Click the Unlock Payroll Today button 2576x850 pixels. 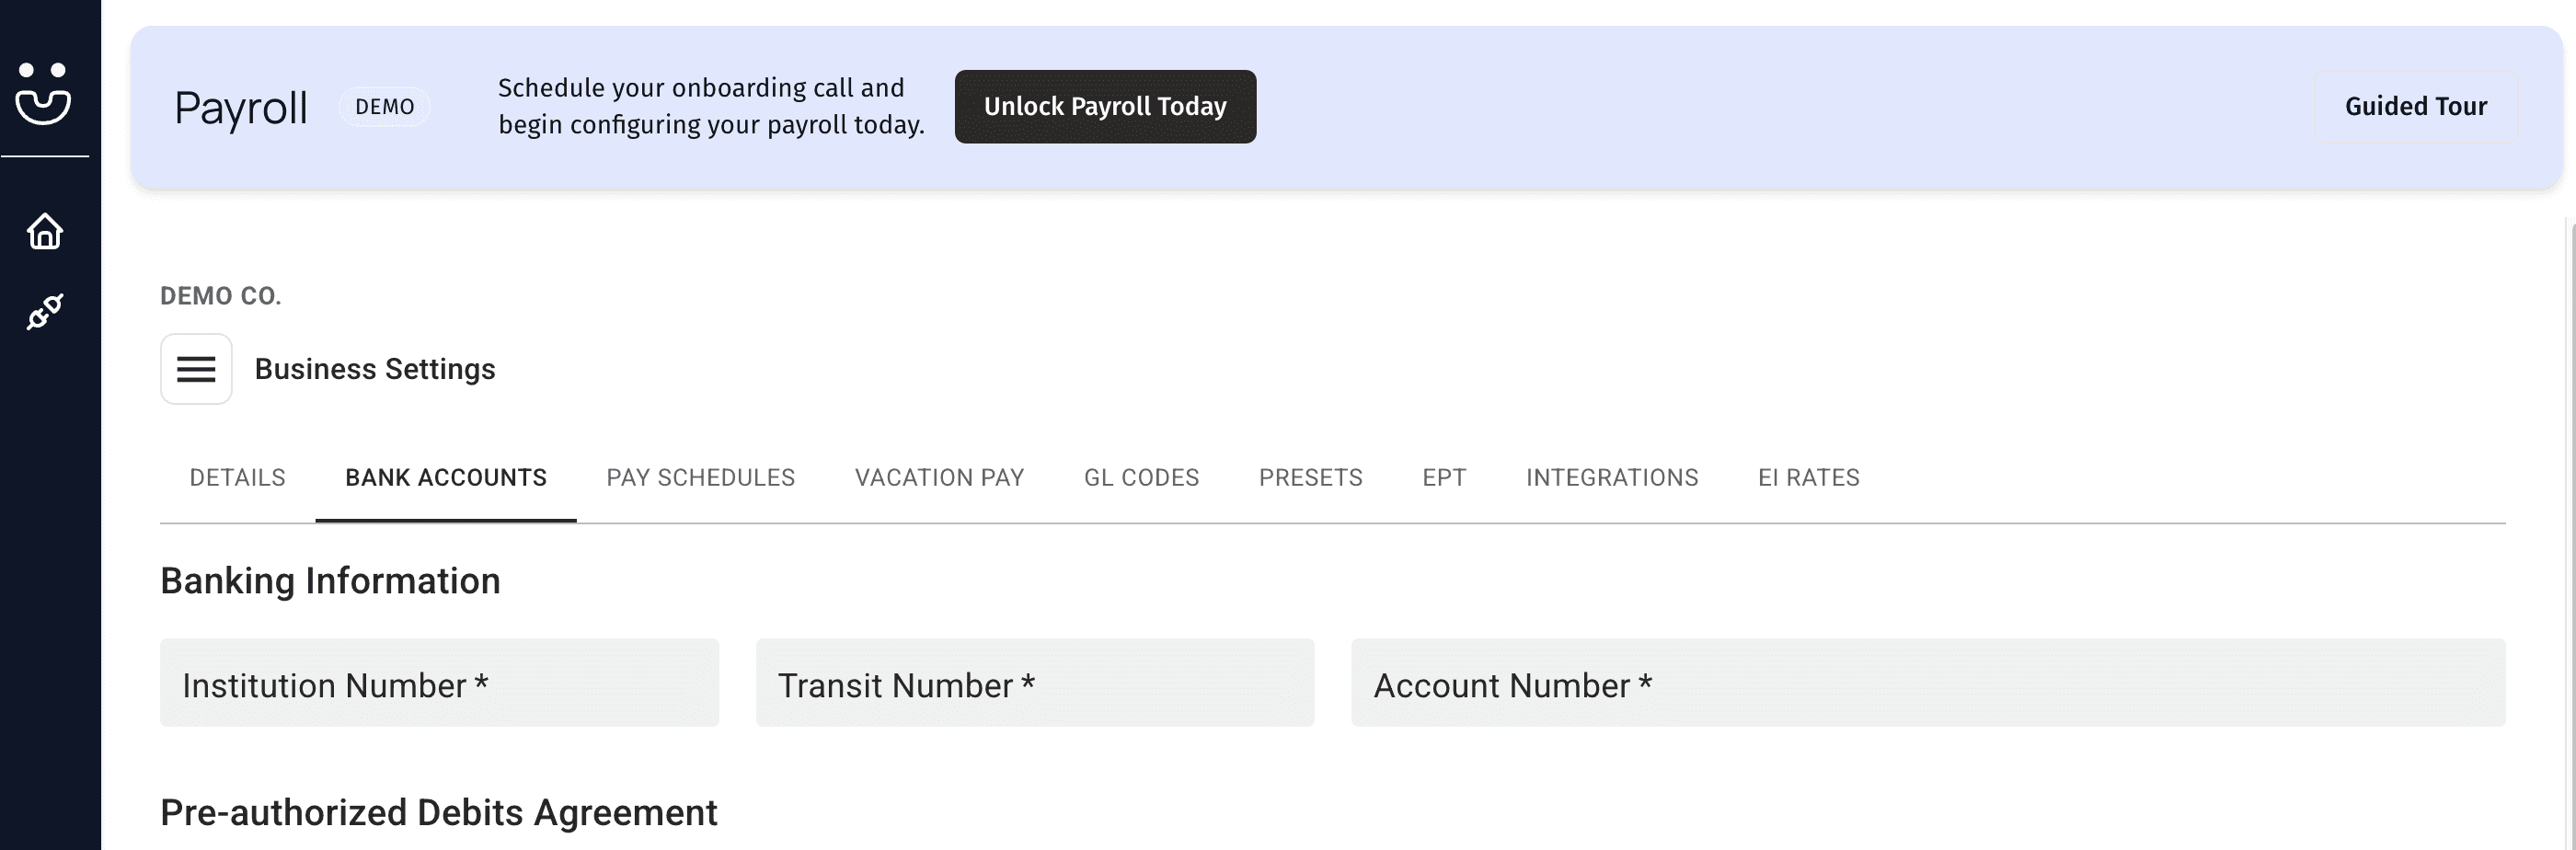coord(1105,106)
